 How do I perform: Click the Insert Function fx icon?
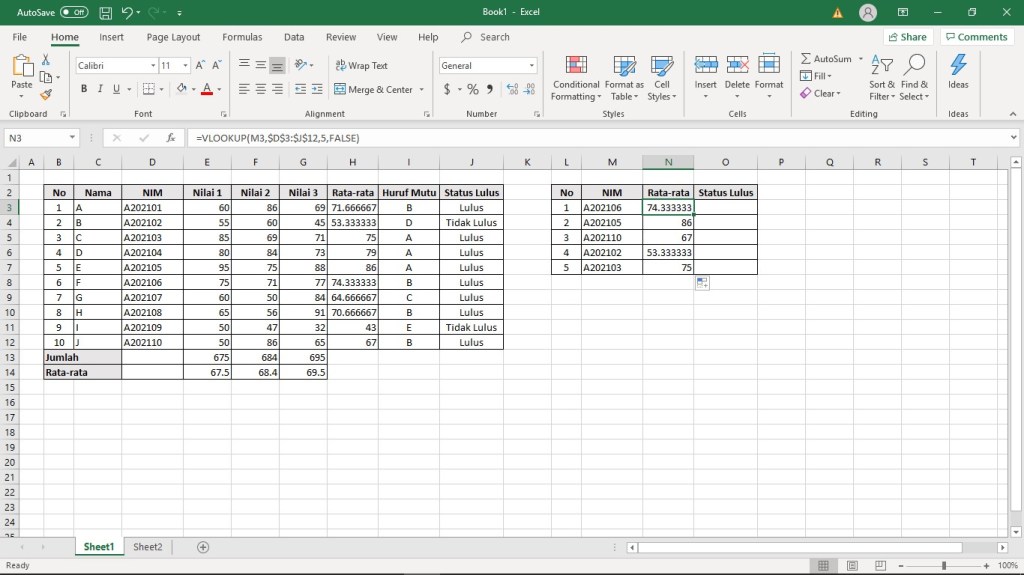point(171,138)
